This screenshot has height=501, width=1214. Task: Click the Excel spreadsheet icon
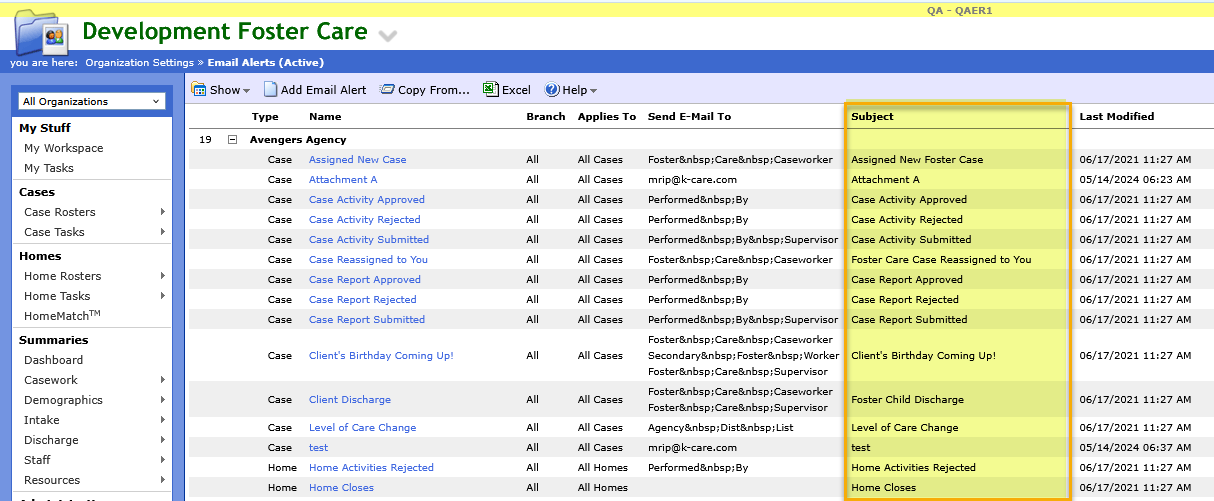[x=490, y=90]
